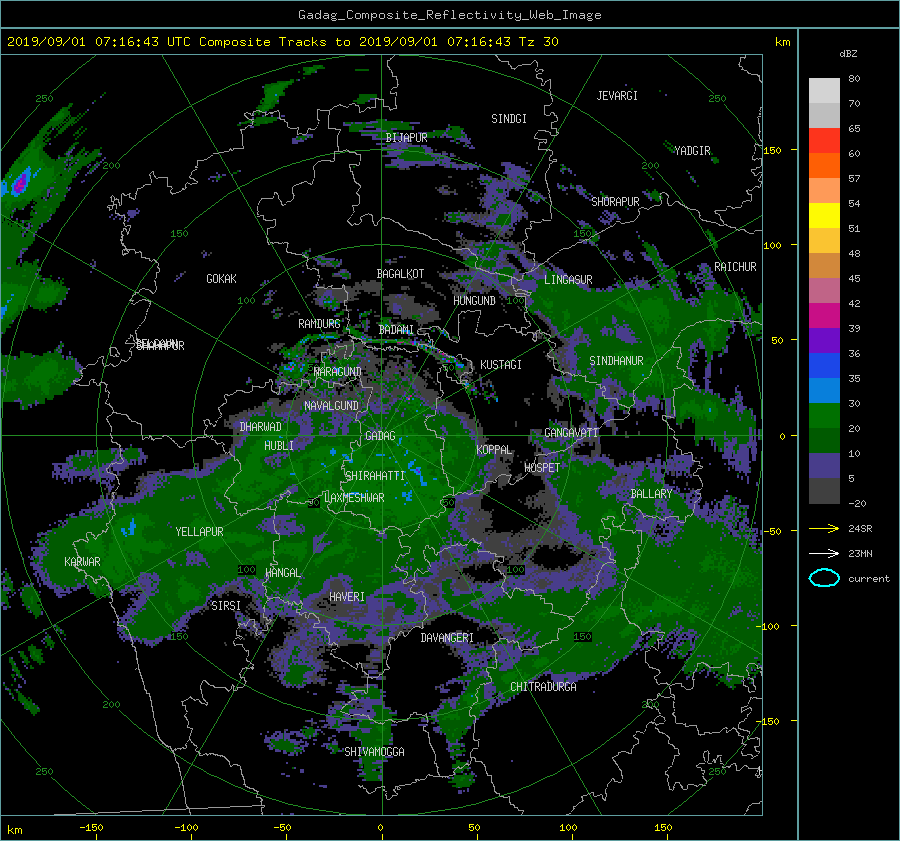900x841 pixels.
Task: Click the NAVALGUND city label
Action: pos(331,406)
